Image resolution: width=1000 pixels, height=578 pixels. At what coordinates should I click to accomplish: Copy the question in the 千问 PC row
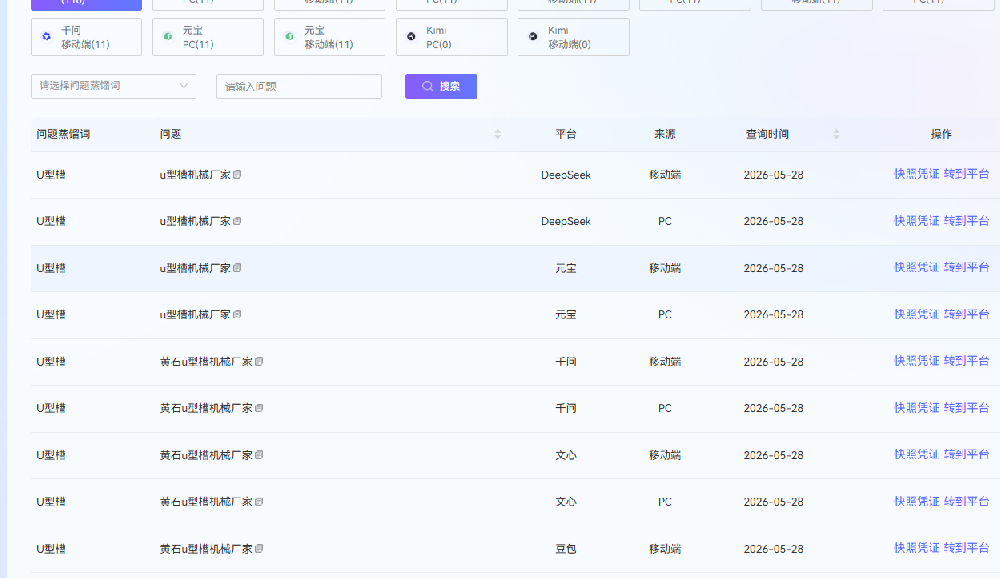(x=259, y=408)
